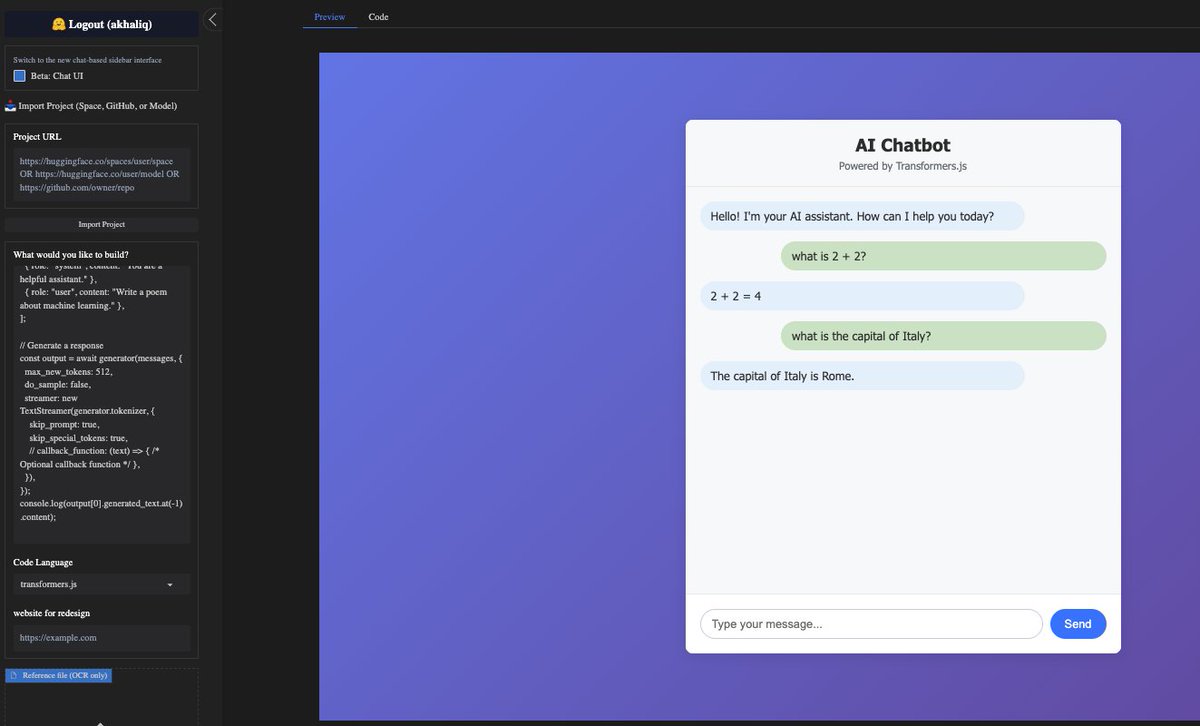Click the 'Switch to the new chat-based sidebar interface' text
This screenshot has width=1200, height=726.
point(87,60)
